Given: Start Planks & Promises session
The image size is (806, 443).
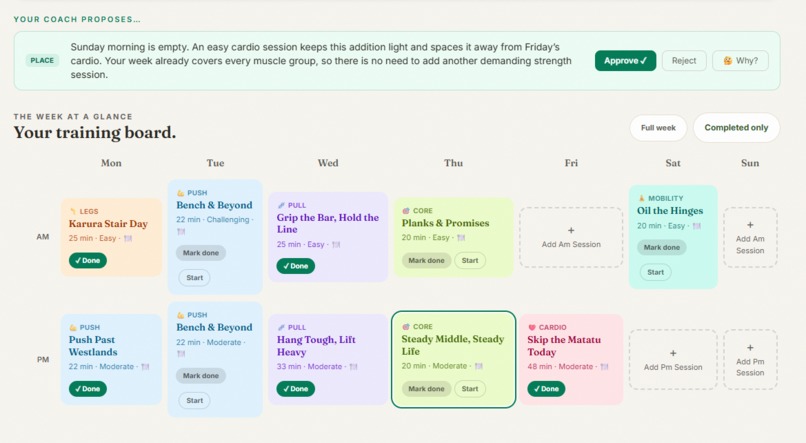Looking at the screenshot, I should [x=470, y=261].
